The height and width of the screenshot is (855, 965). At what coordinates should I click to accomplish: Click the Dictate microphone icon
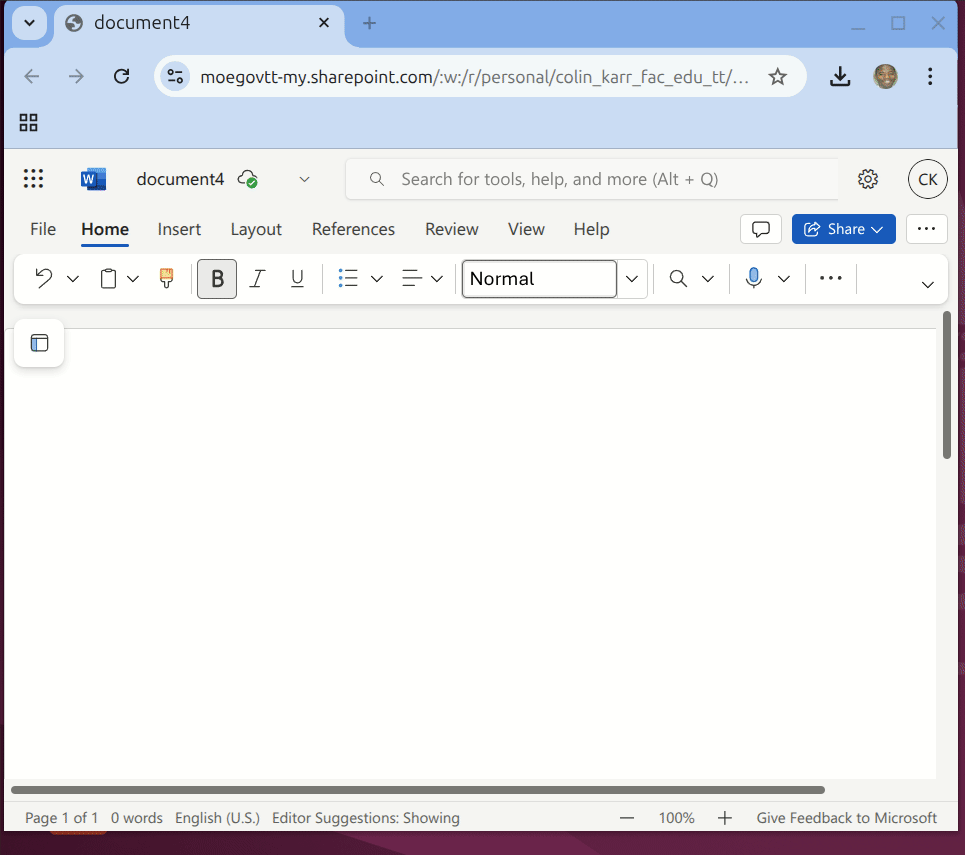pyautogui.click(x=754, y=279)
